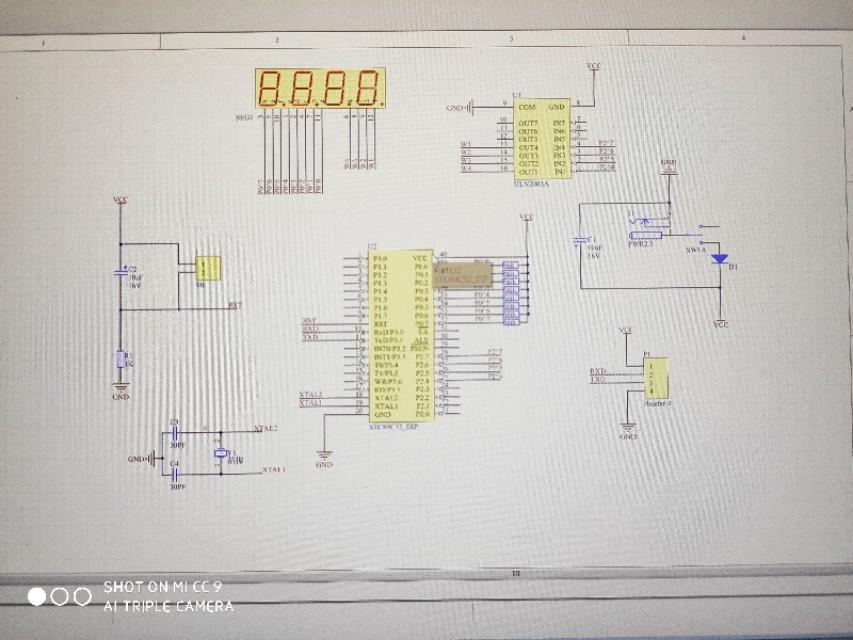Image resolution: width=853 pixels, height=640 pixels.
Task: Select the PWR2.5 power jack connector
Action: [647, 229]
